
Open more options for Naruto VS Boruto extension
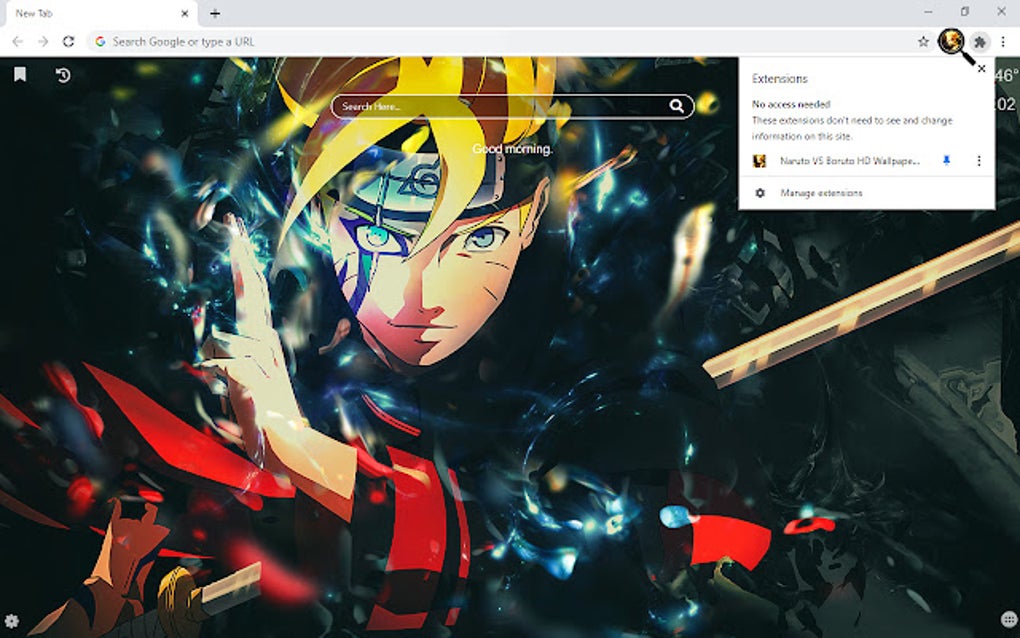tap(978, 161)
